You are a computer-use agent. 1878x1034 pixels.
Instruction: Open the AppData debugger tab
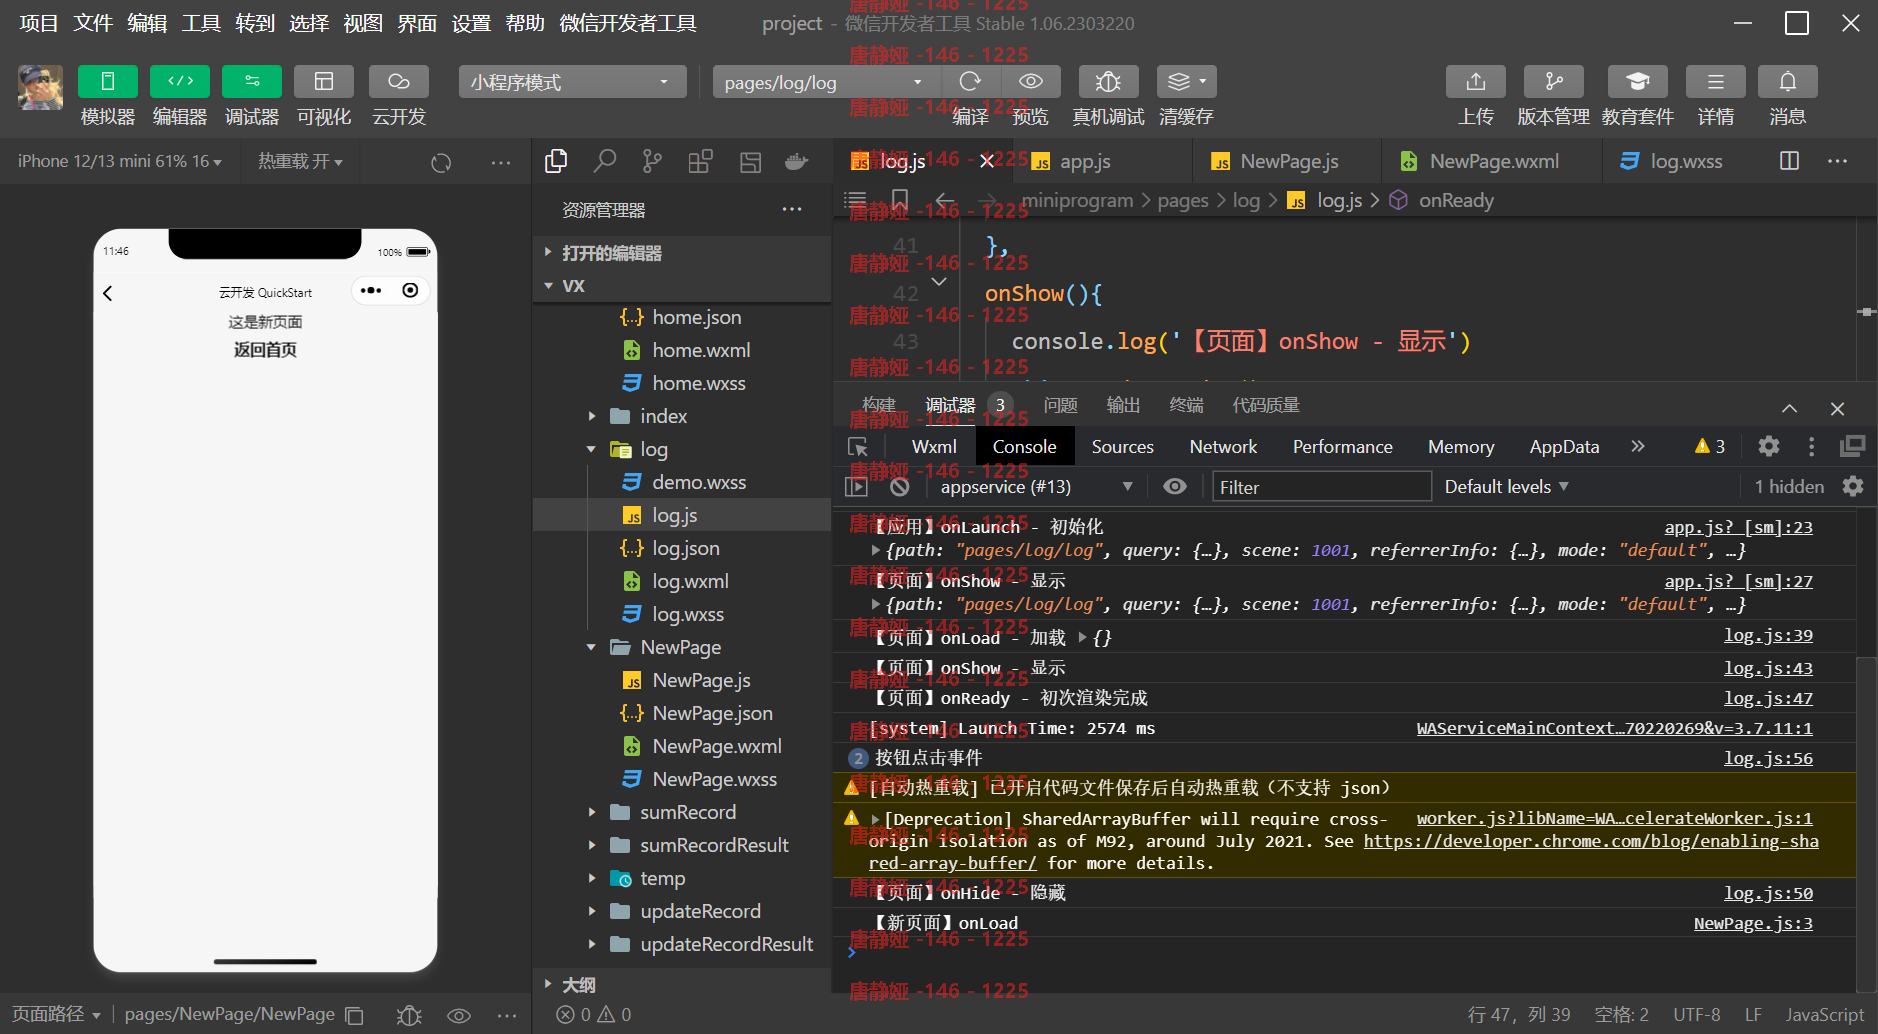[1564, 447]
